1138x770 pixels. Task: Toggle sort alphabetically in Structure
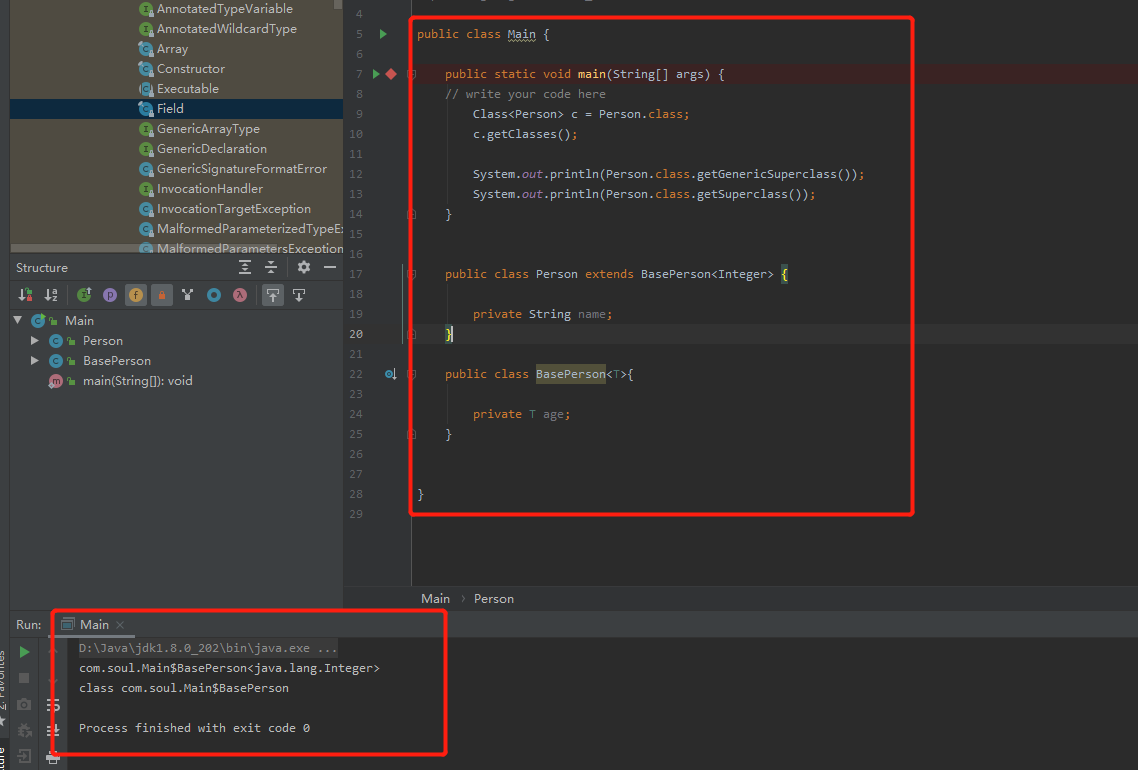pyautogui.click(x=51, y=295)
